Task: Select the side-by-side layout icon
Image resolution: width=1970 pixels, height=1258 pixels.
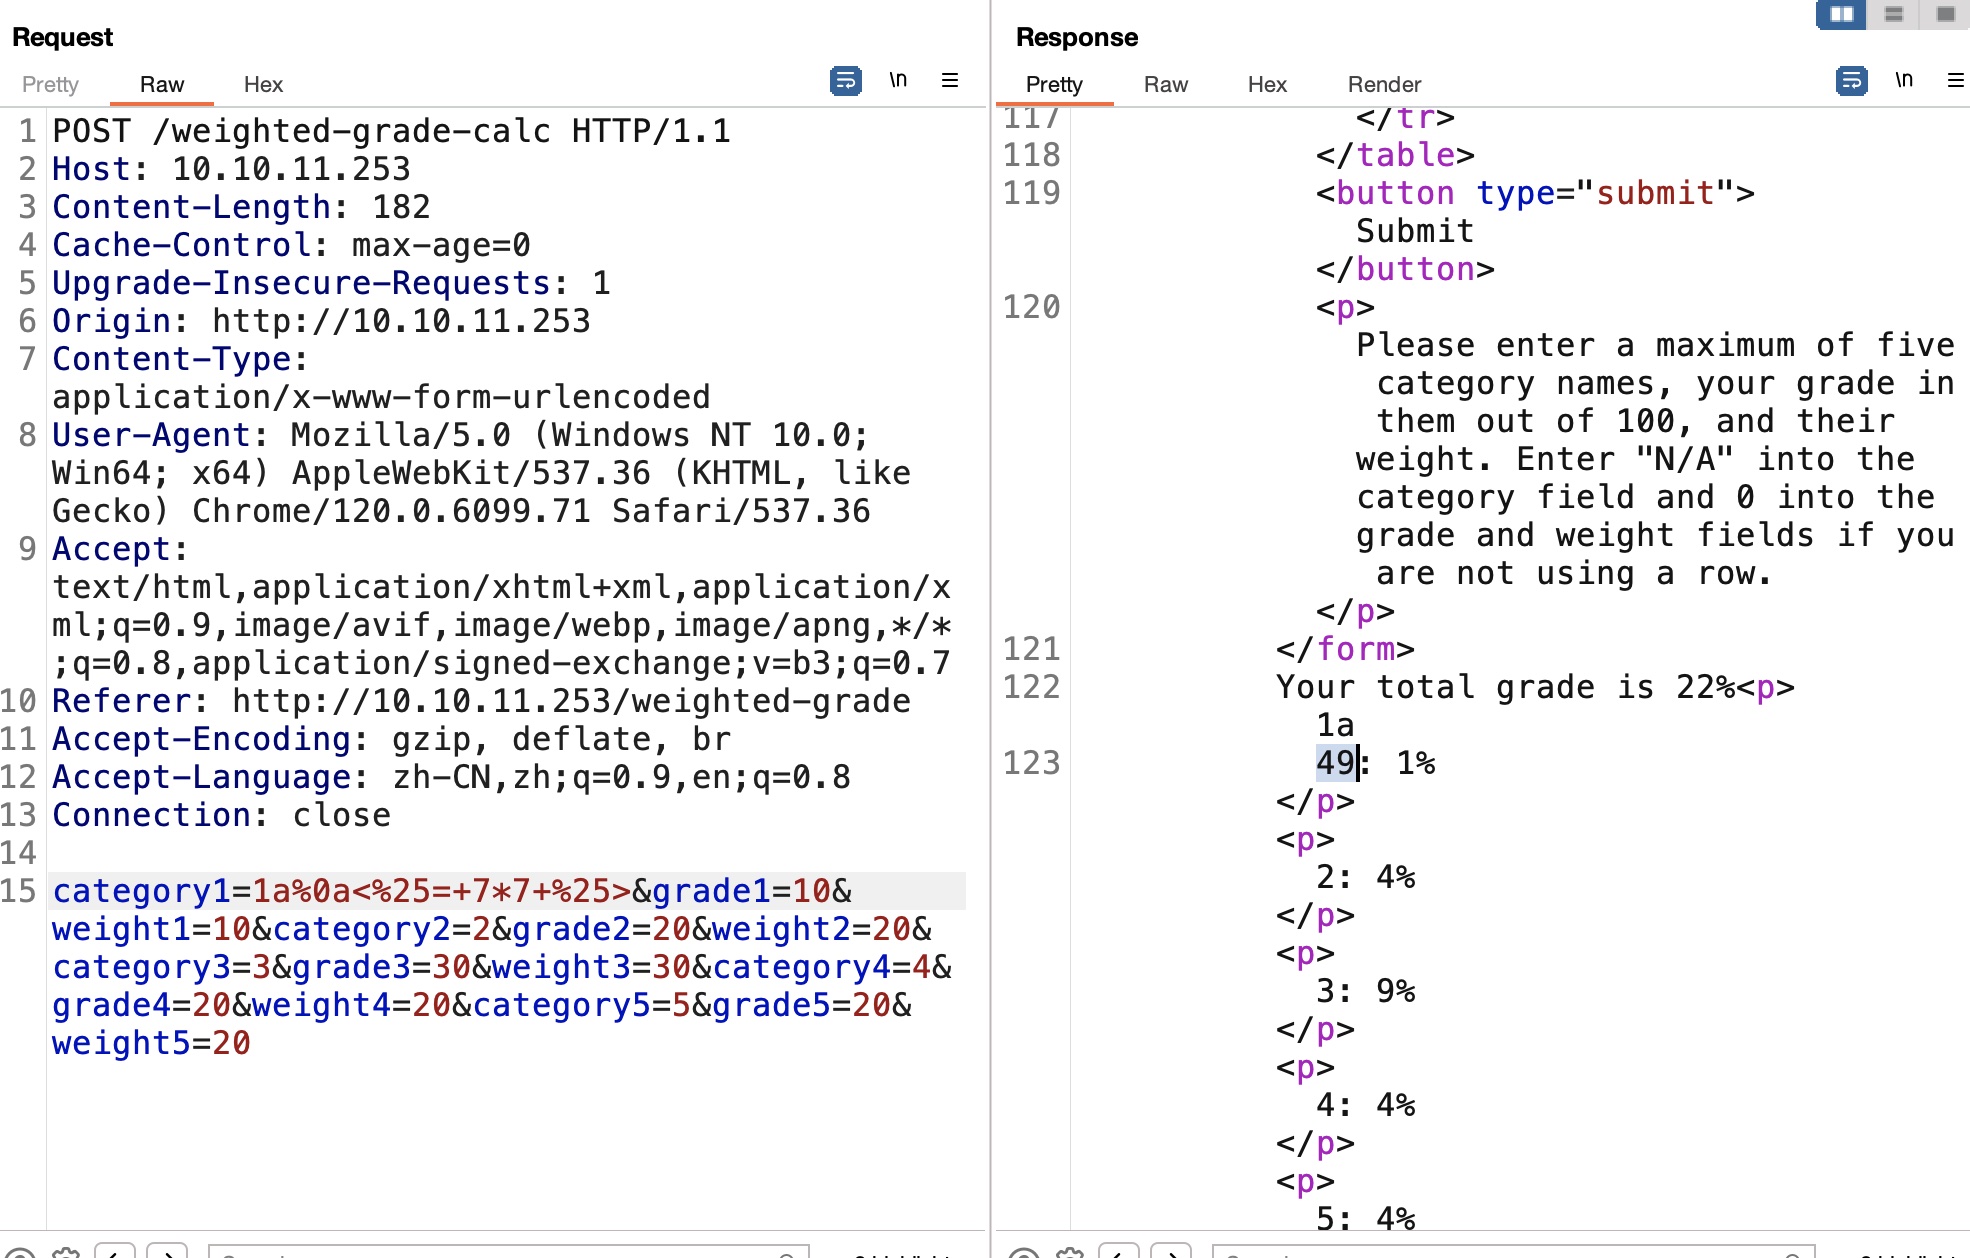Action: point(1841,14)
